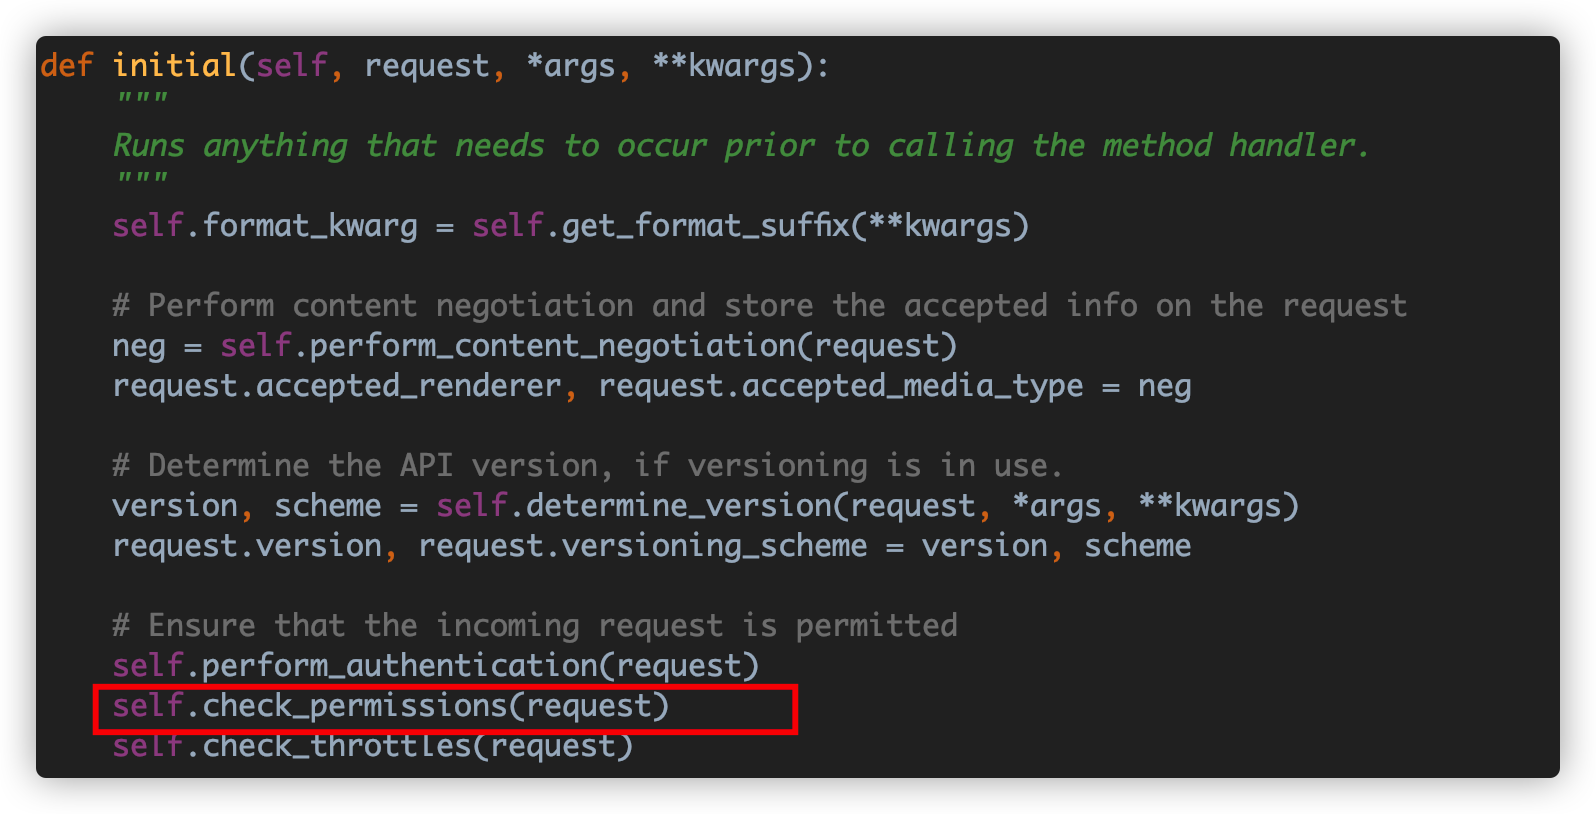Click request.accepted_media_type
The height and width of the screenshot is (814, 1596).
[840, 386]
